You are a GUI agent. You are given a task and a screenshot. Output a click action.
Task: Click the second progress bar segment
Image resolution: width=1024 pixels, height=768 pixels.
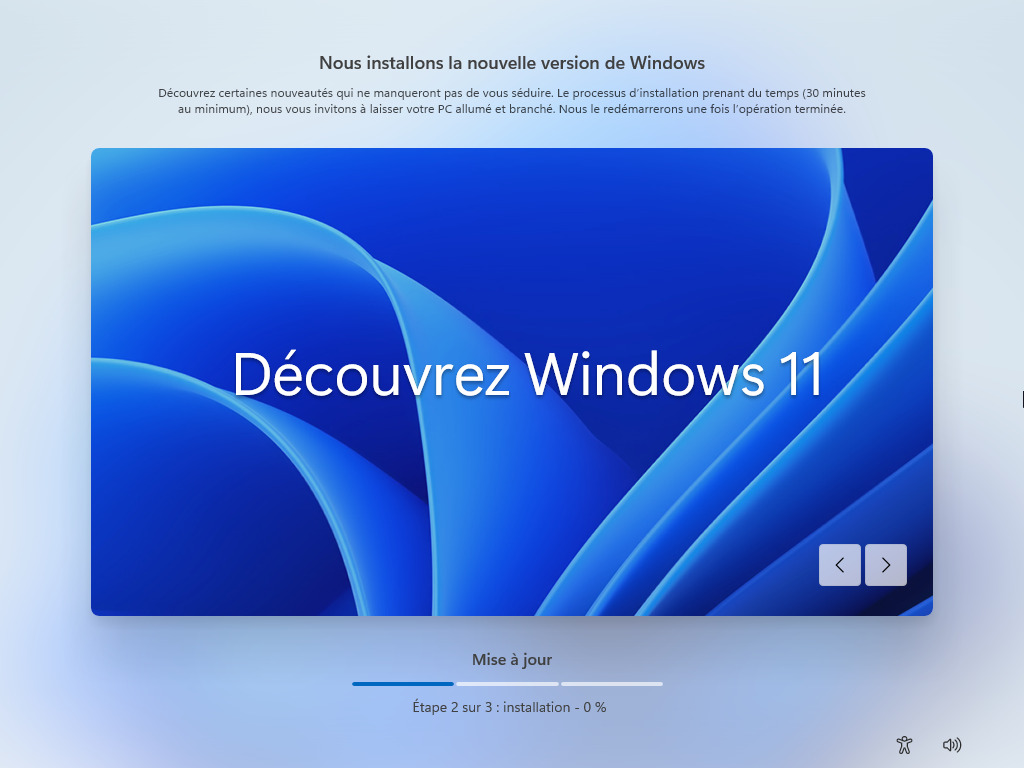[507, 684]
